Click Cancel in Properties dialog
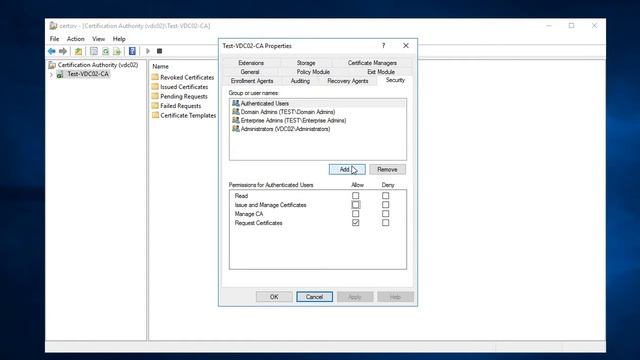This screenshot has width=640, height=360. pos(314,297)
